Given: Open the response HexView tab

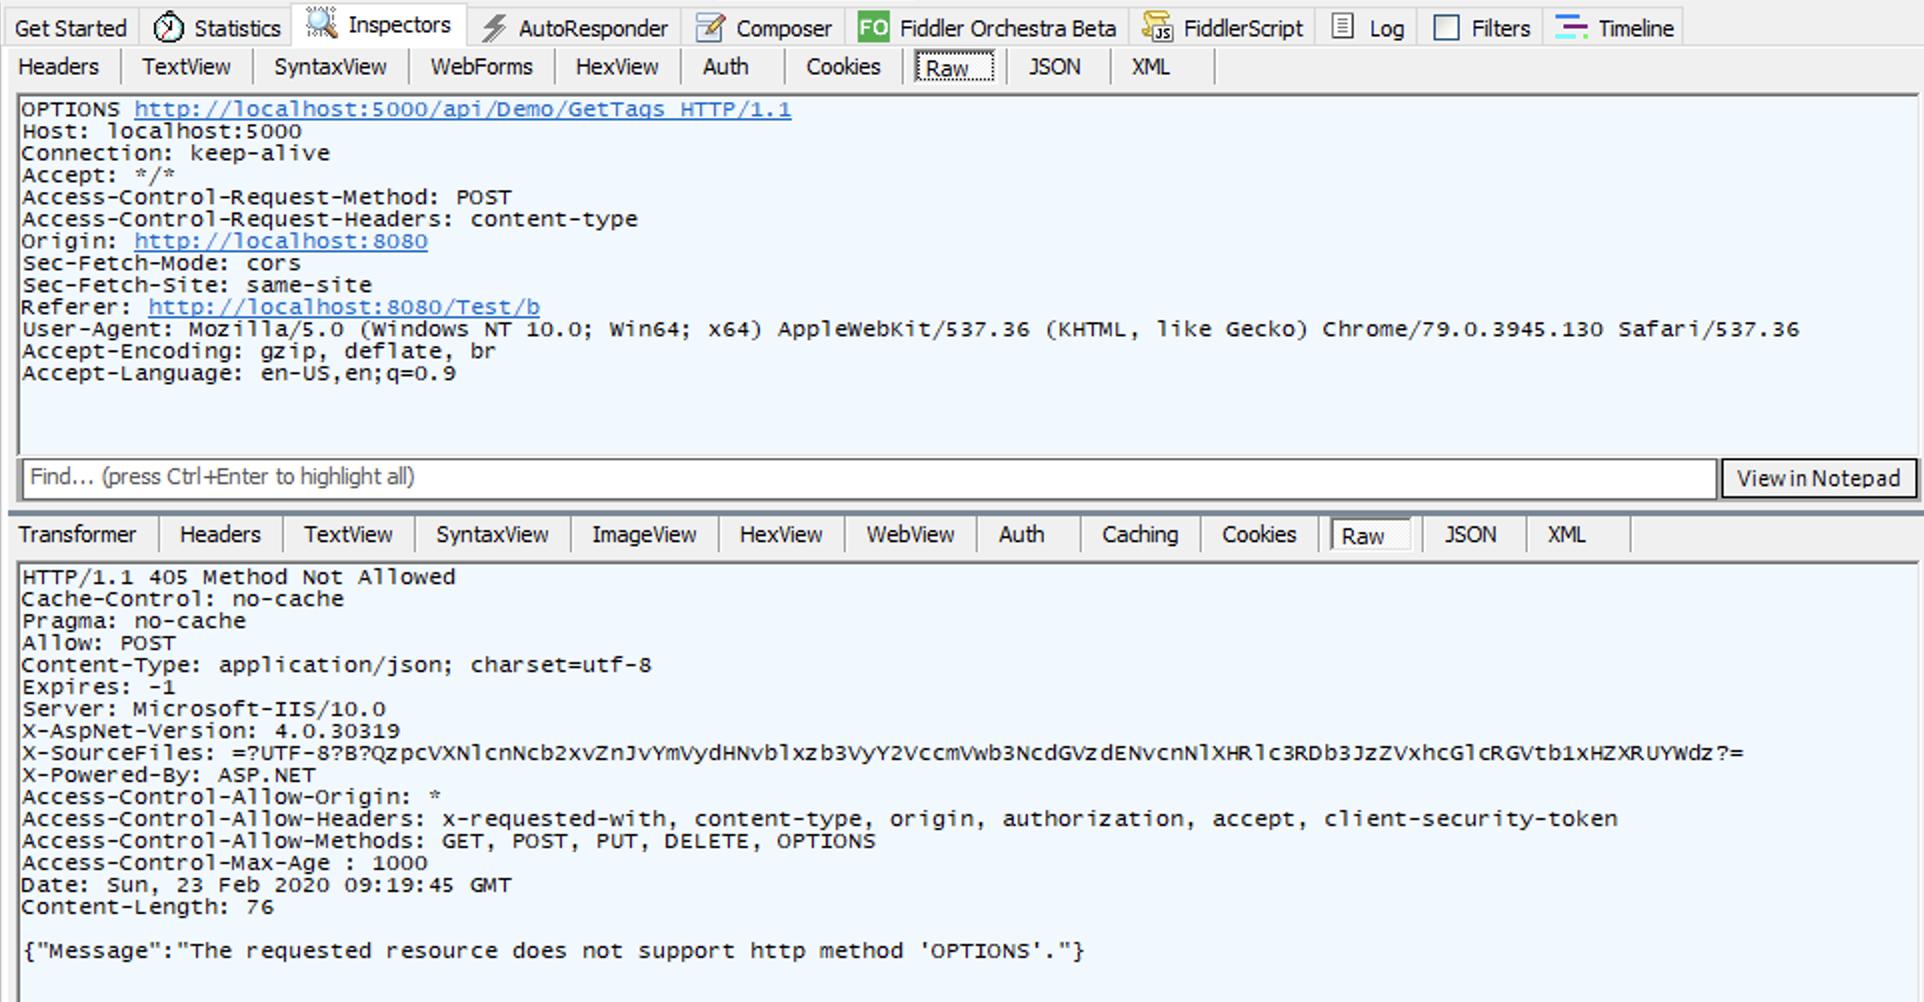Looking at the screenshot, I should pyautogui.click(x=781, y=535).
